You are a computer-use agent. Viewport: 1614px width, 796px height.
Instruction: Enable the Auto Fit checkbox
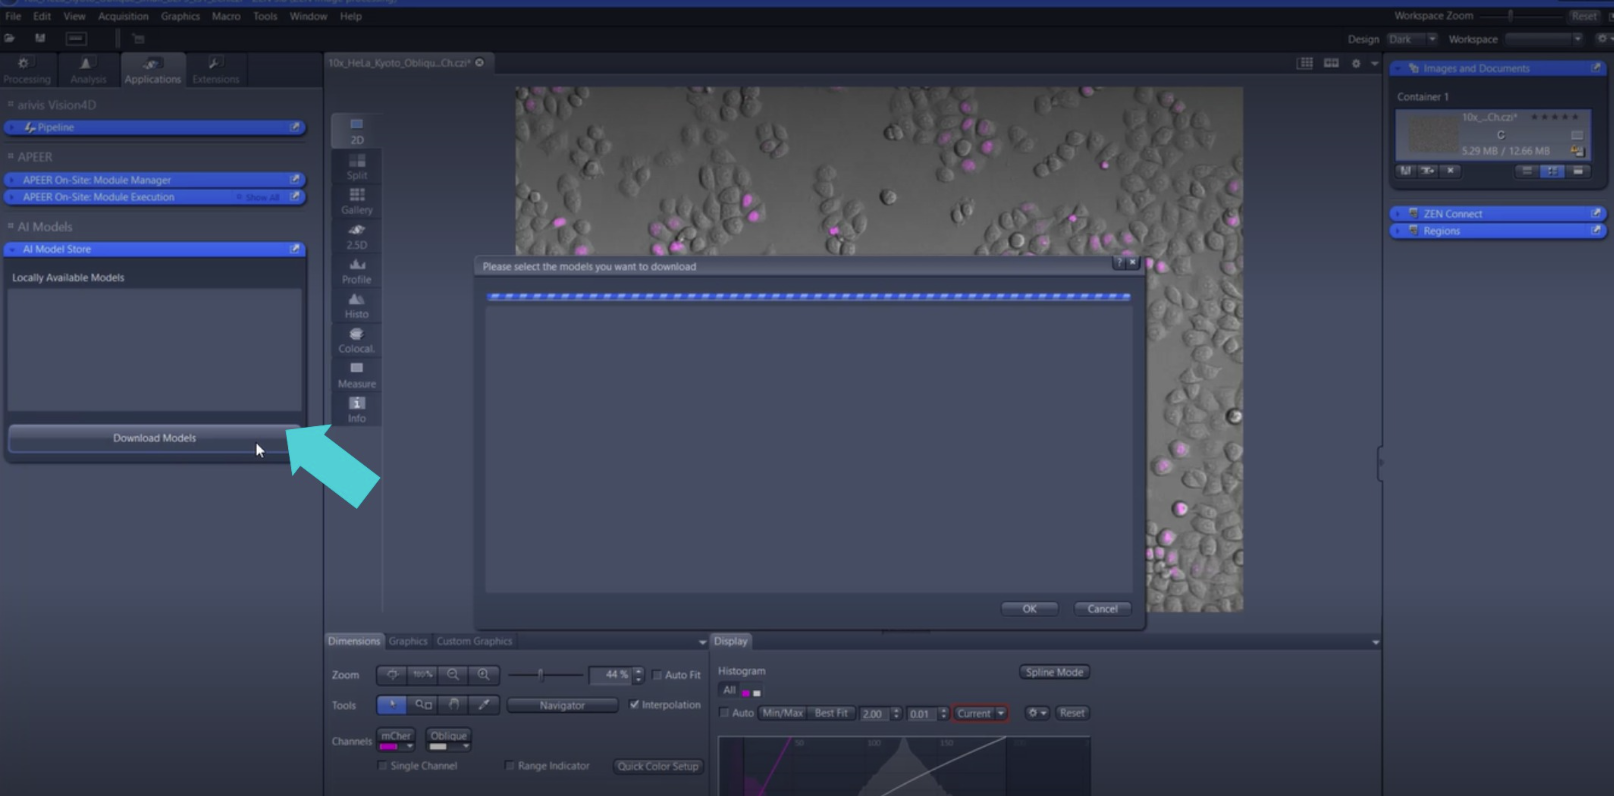[657, 675]
